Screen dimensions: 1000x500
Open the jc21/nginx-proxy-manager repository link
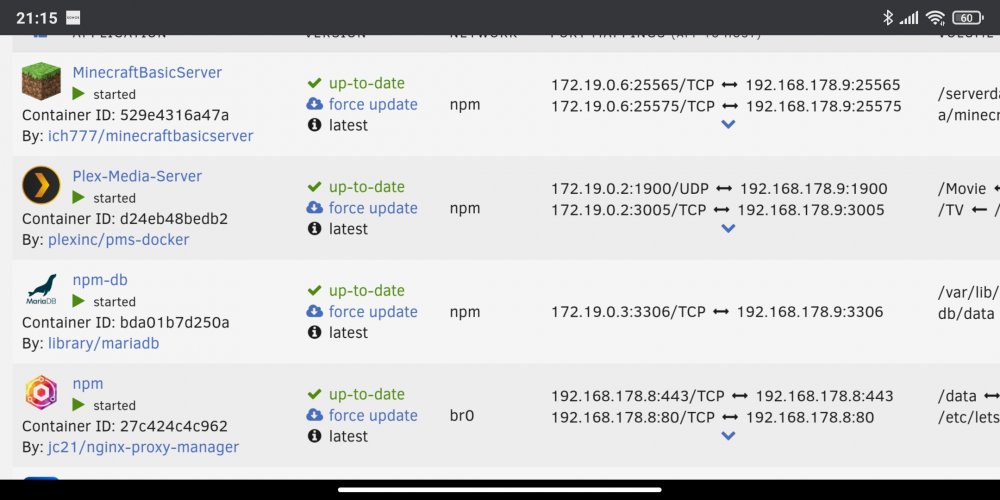(143, 447)
